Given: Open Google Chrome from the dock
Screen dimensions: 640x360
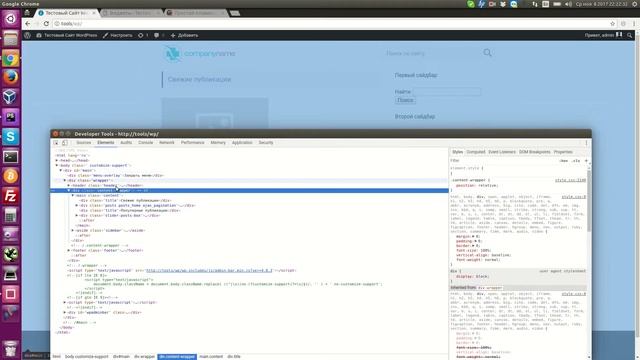Looking at the screenshot, I should pyautogui.click(x=11, y=58).
